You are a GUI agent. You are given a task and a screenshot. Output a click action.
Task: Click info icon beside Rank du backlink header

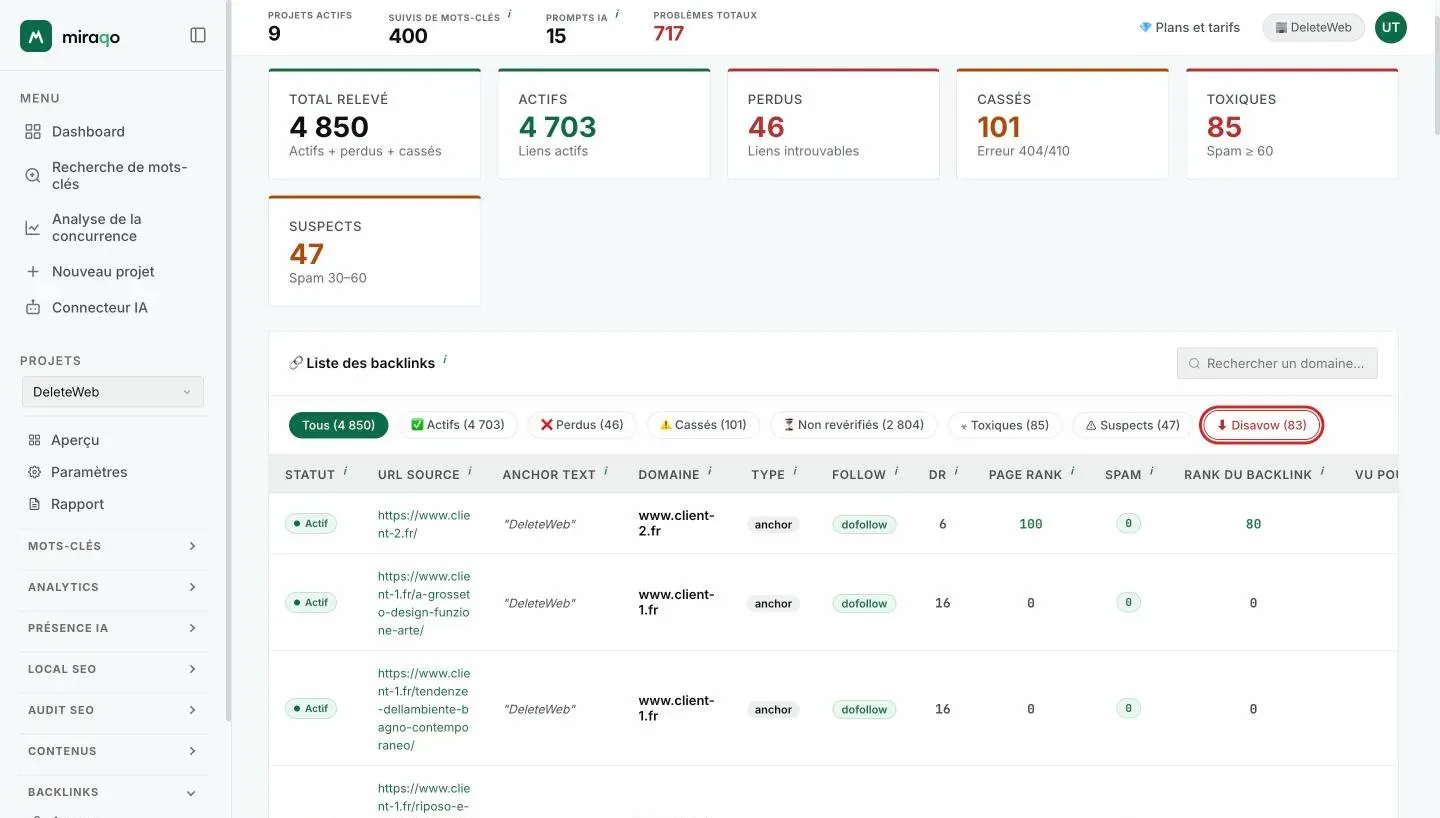[x=1322, y=470]
